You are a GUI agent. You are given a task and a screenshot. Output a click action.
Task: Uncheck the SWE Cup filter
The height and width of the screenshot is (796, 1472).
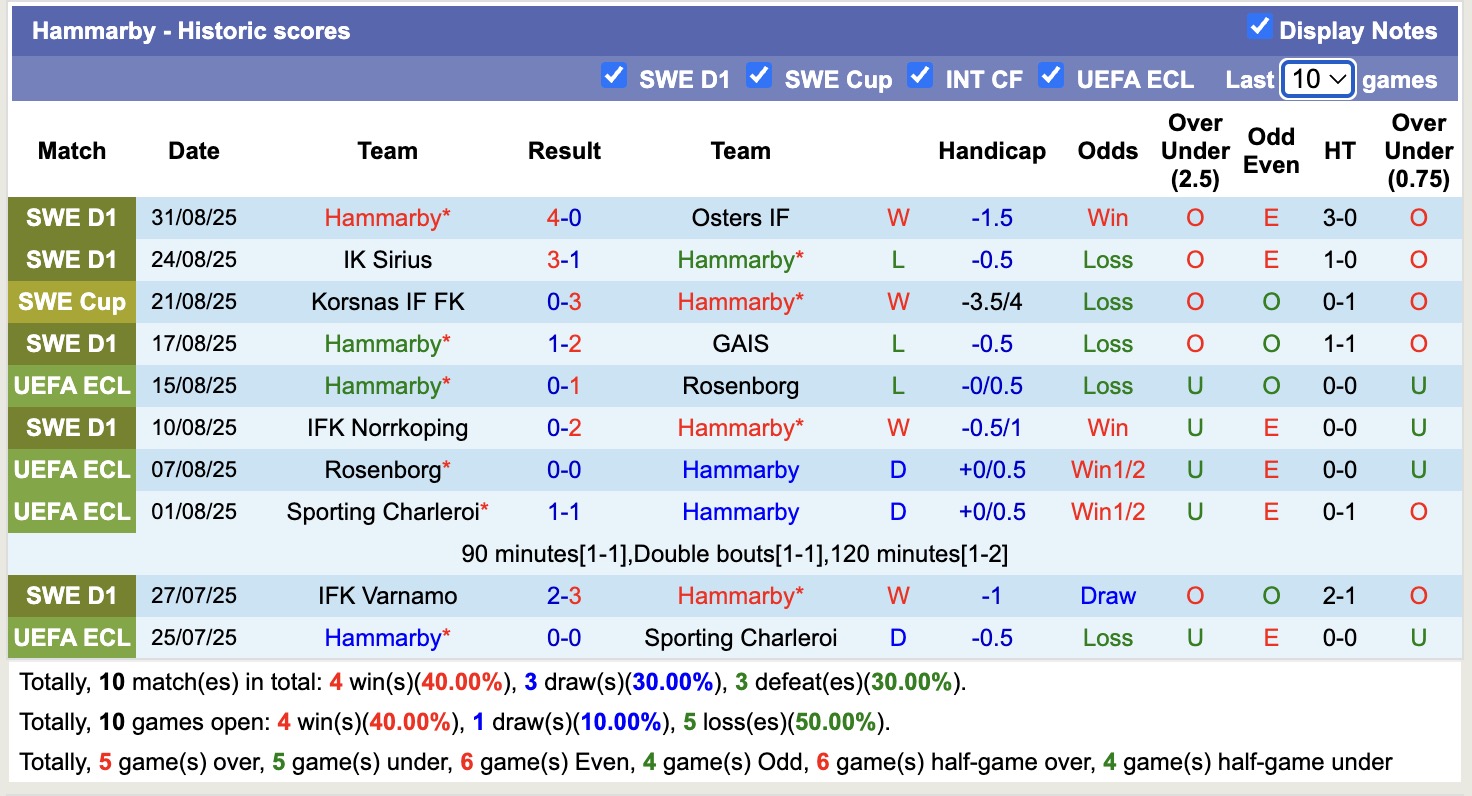tap(759, 75)
